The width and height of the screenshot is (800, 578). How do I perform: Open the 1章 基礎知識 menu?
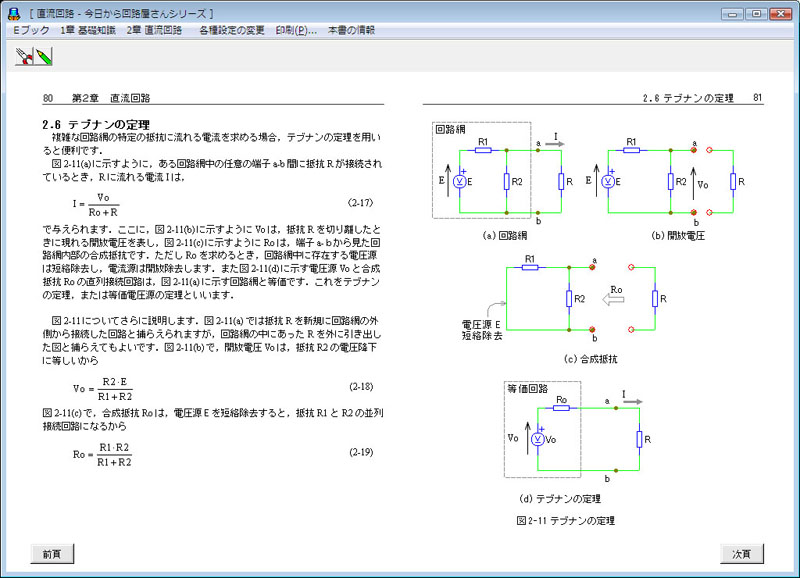[x=88, y=30]
